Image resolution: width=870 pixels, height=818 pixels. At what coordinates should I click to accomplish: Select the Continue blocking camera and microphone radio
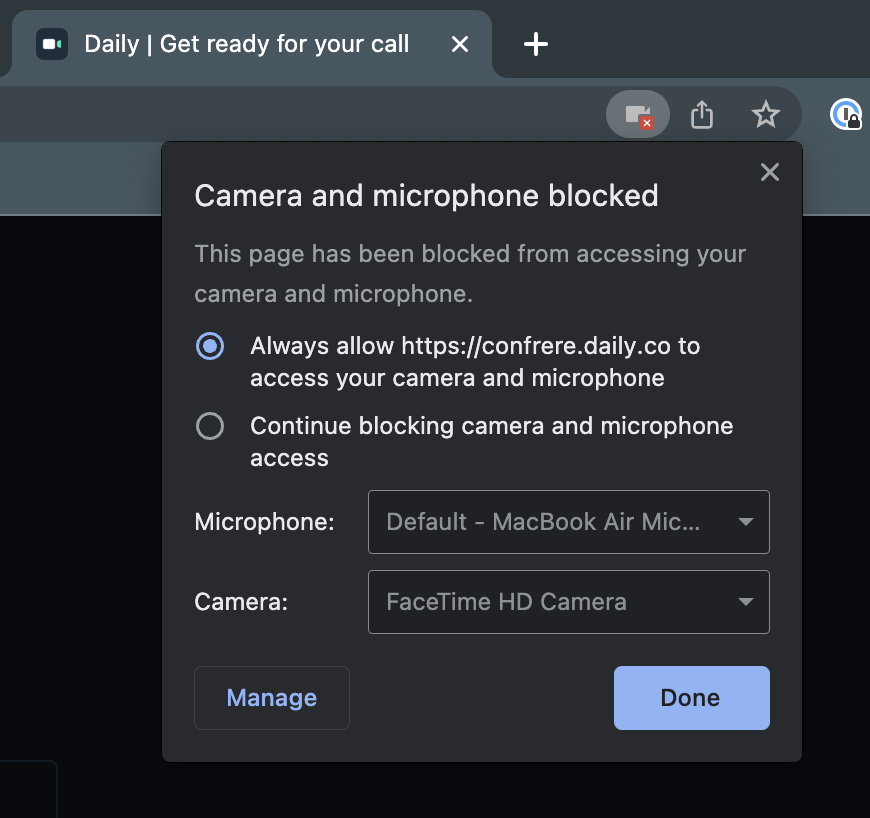coord(210,426)
